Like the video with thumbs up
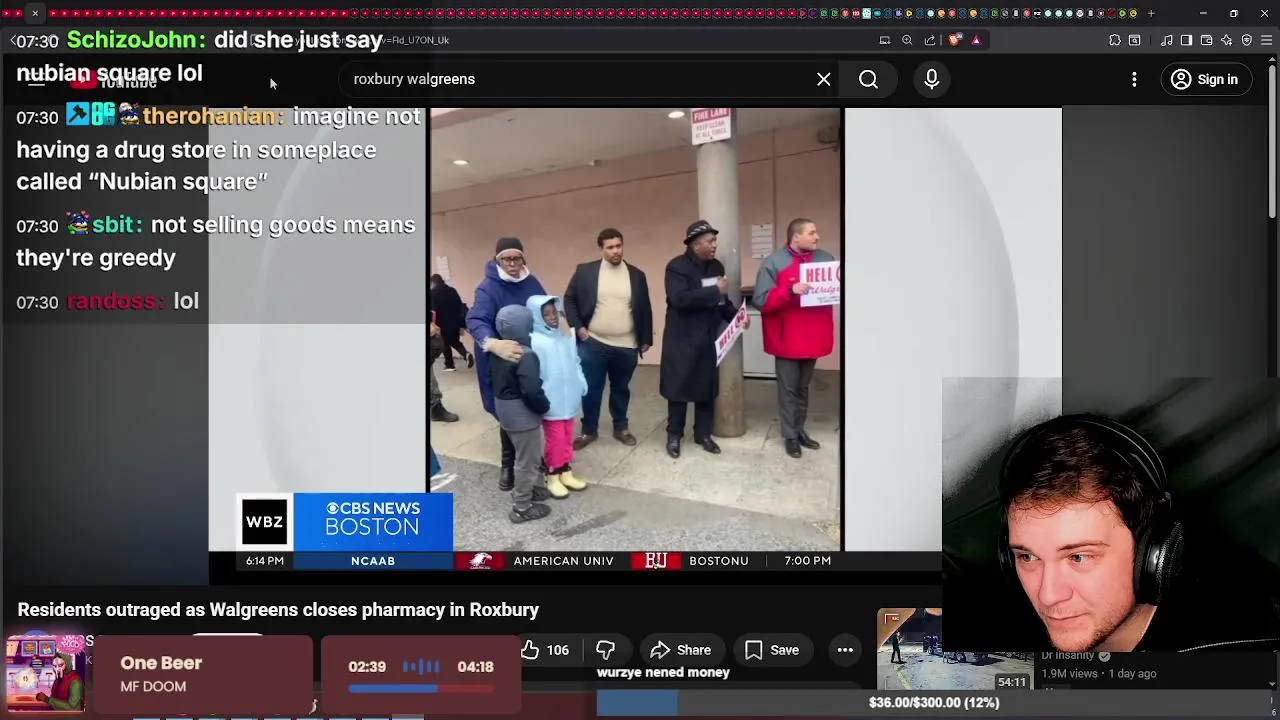The width and height of the screenshot is (1280, 720). [x=545, y=650]
